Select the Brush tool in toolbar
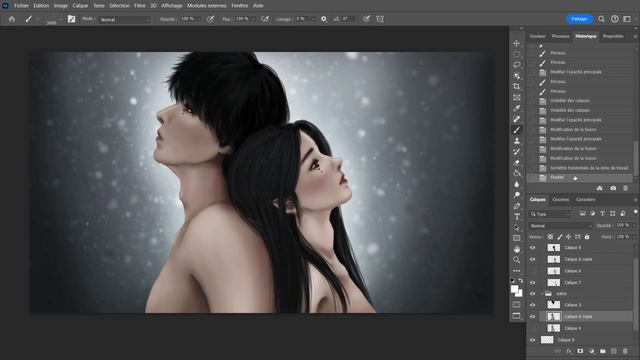 click(x=517, y=130)
